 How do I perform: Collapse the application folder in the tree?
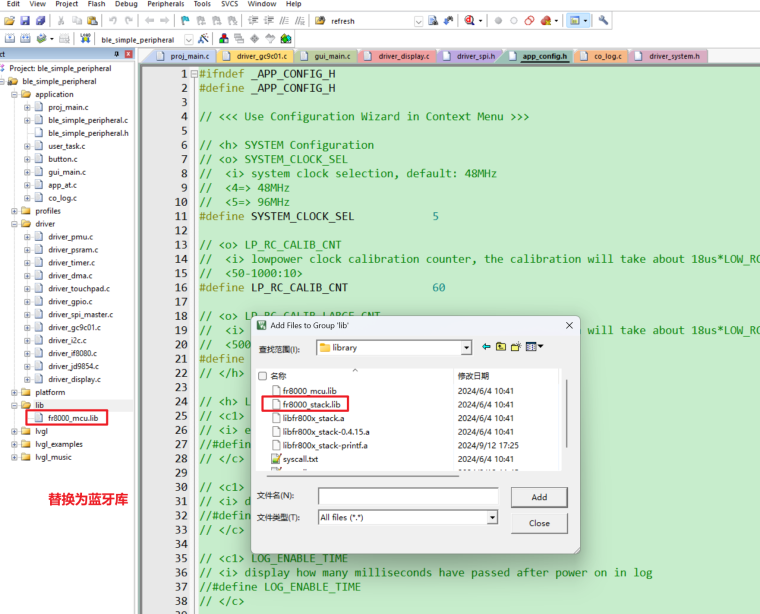15,94
